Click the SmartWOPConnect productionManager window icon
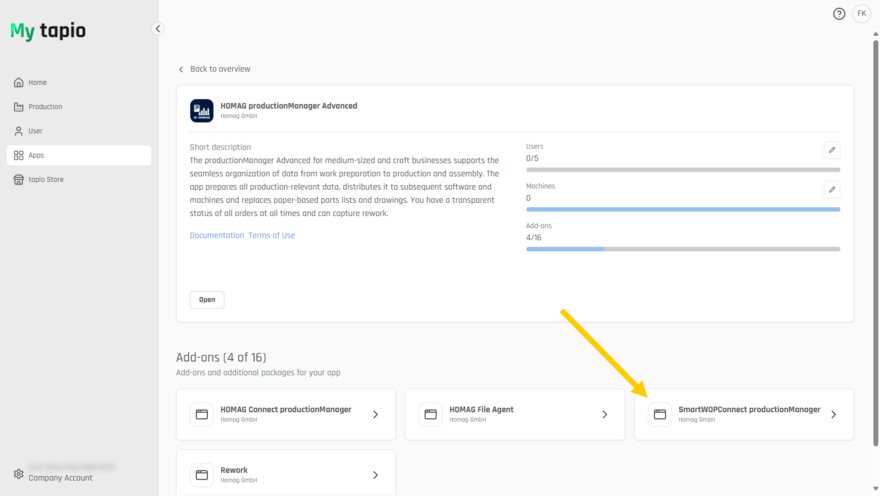 tap(659, 415)
